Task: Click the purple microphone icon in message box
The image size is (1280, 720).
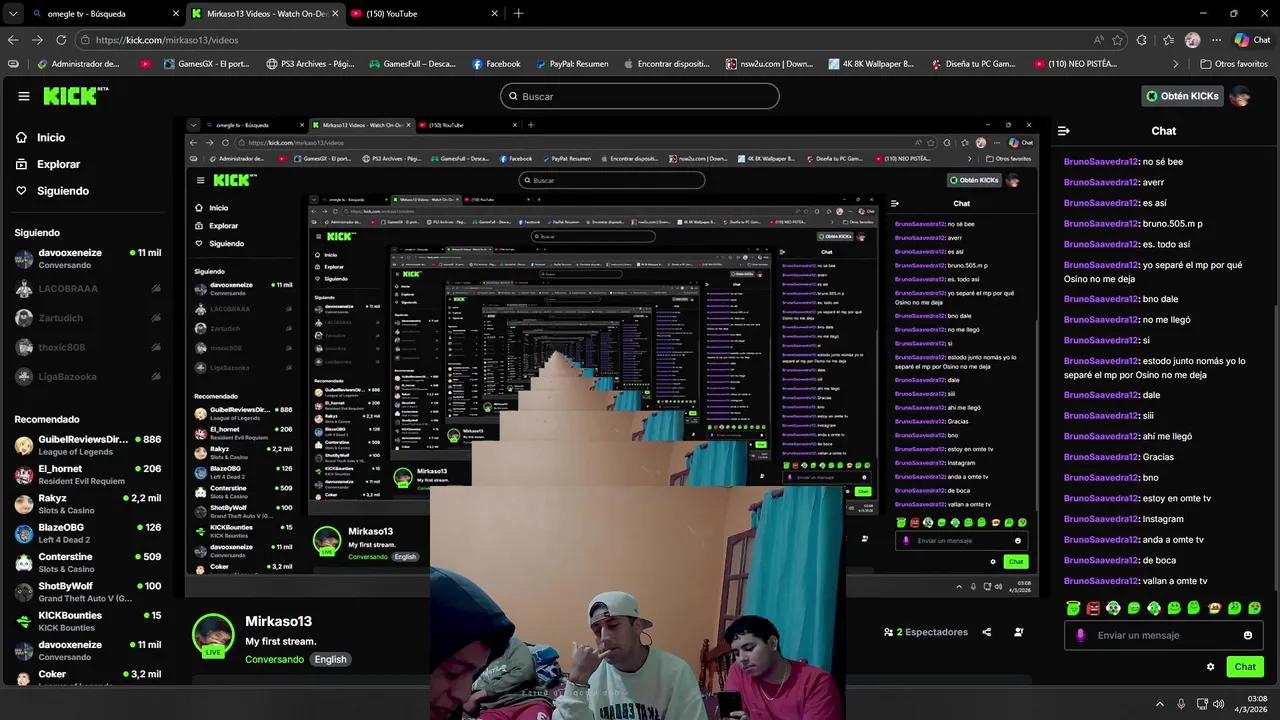Action: [x=1080, y=635]
